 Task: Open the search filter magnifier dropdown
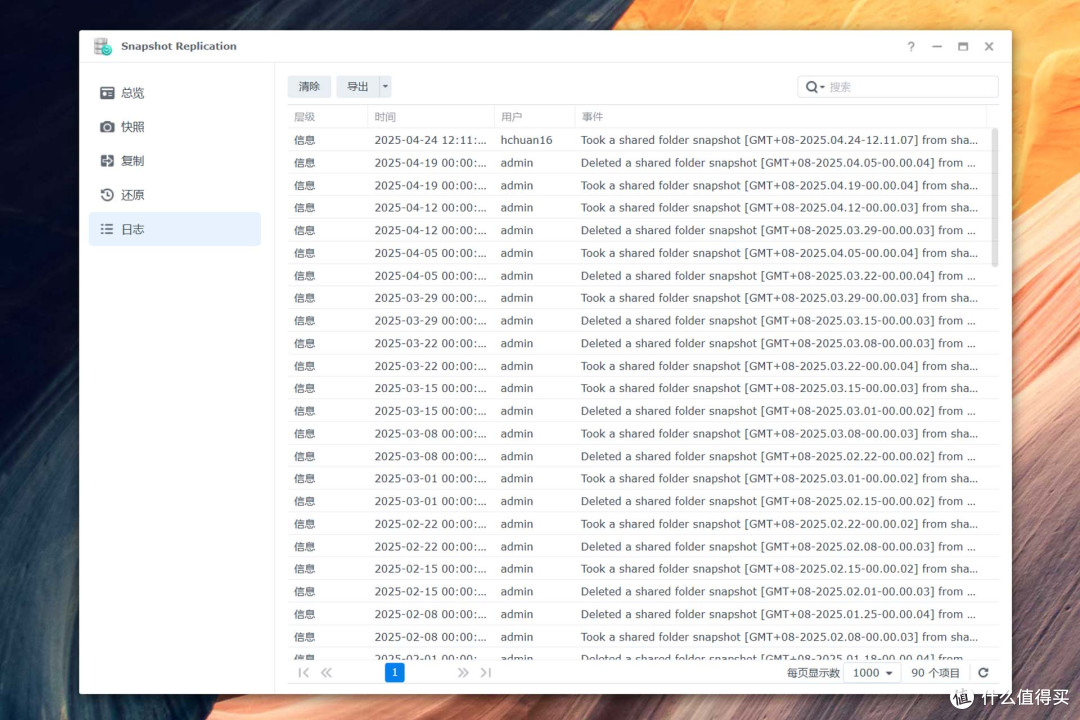pos(815,87)
